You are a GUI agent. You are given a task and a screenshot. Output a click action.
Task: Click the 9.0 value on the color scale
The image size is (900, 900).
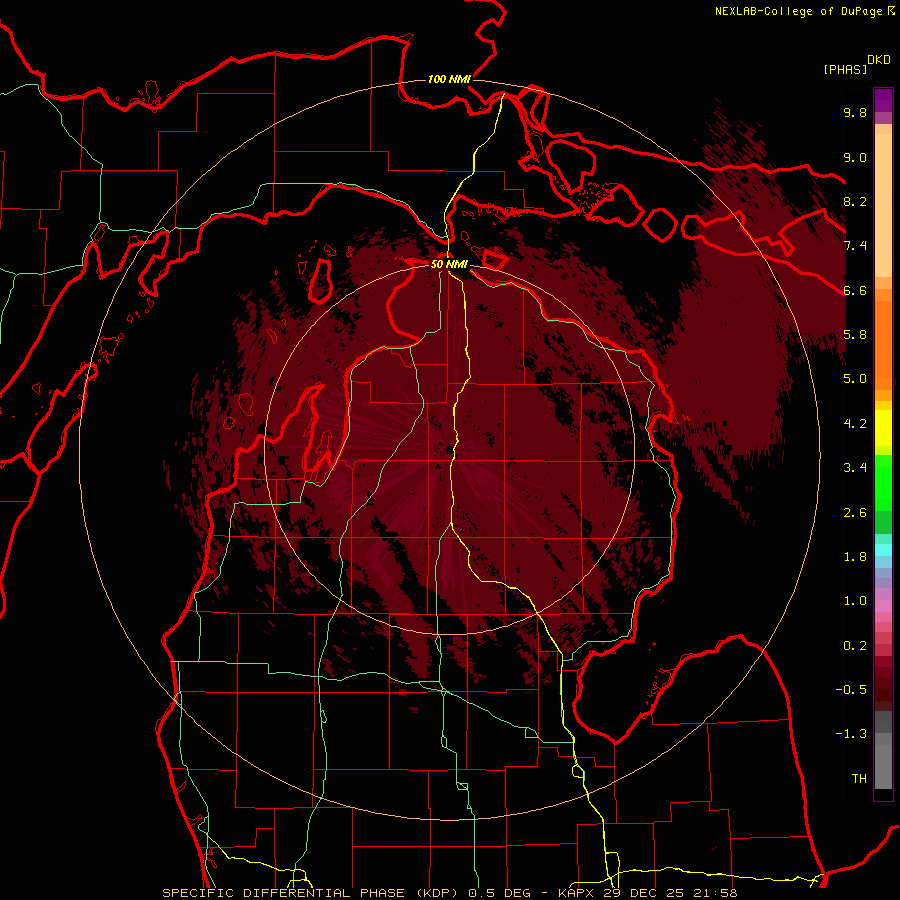tap(855, 157)
